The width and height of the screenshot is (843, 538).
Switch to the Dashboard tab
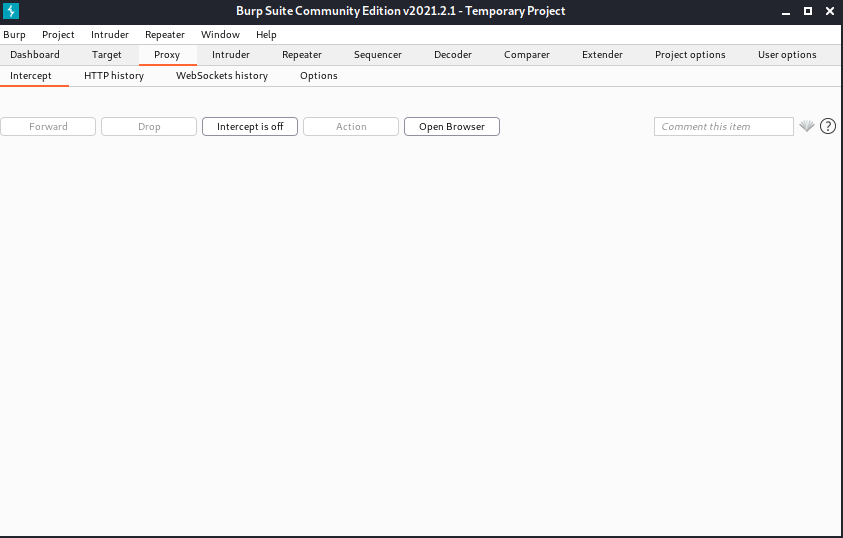click(35, 55)
